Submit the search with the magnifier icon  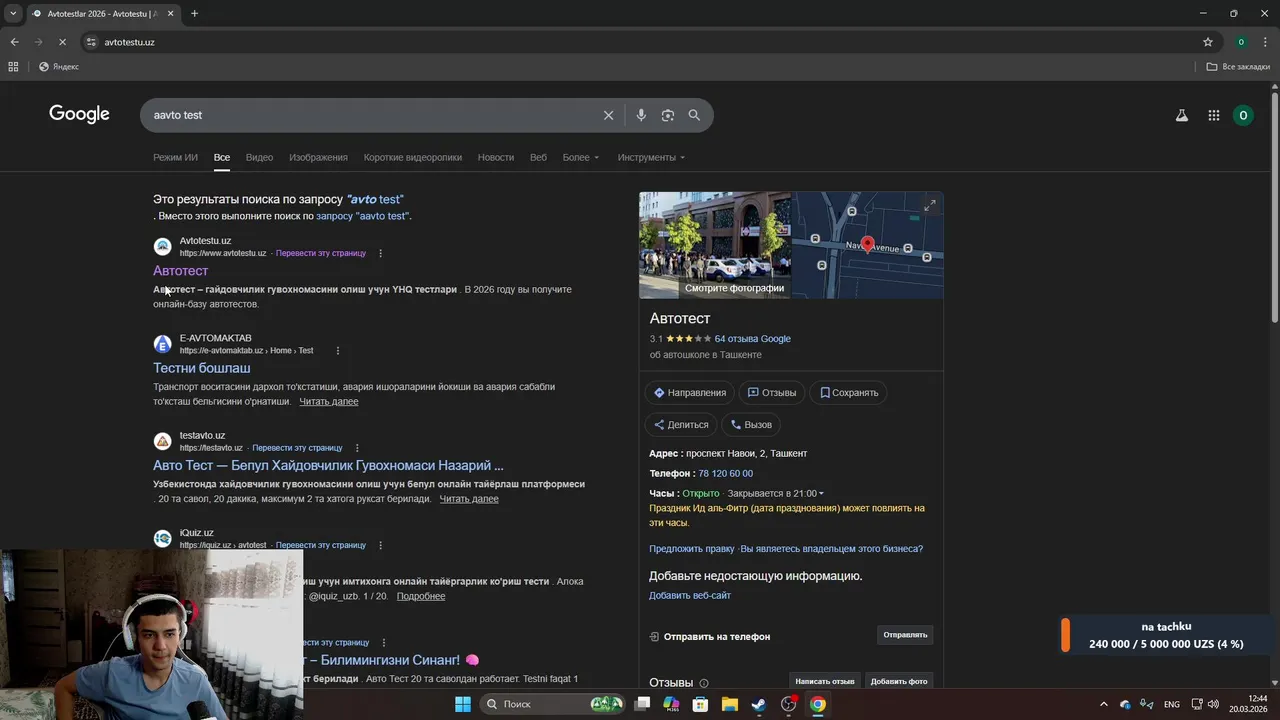pos(694,115)
